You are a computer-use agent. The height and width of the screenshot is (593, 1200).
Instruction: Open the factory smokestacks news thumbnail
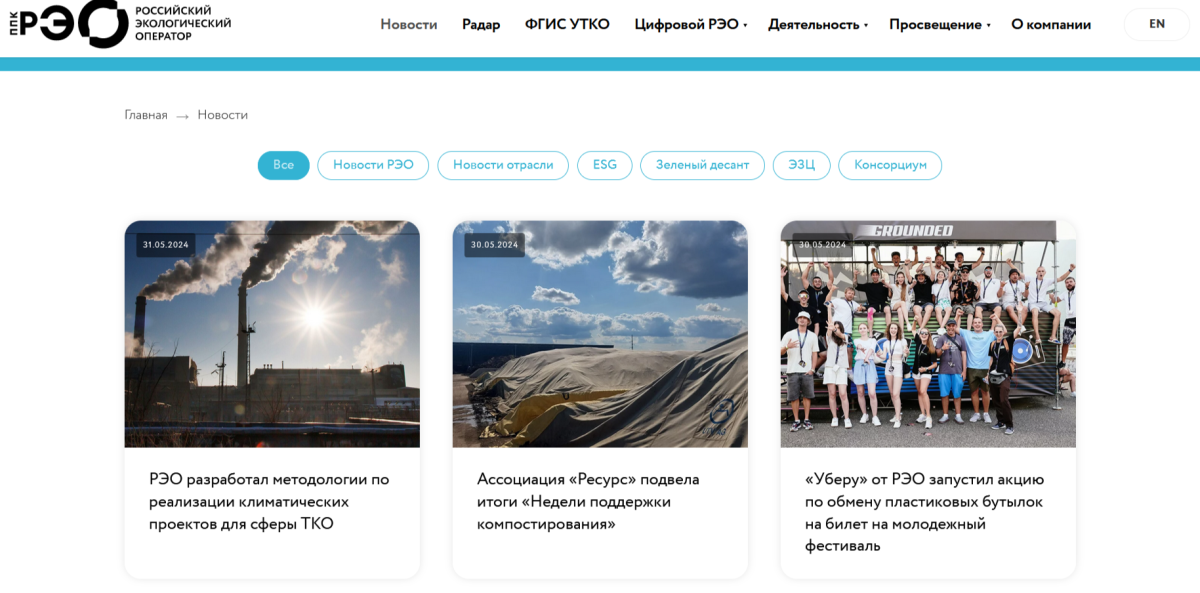272,334
